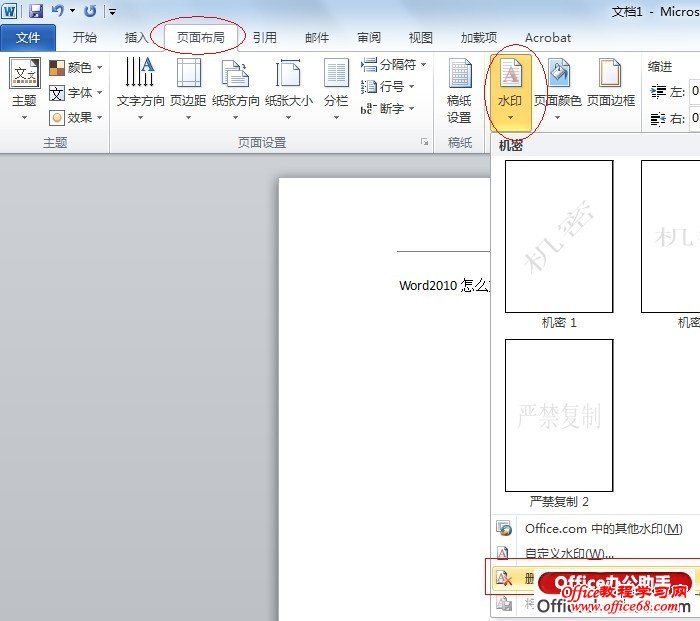Open the File (文件) tab
Image resolution: width=700 pixels, height=621 pixels.
[28, 38]
